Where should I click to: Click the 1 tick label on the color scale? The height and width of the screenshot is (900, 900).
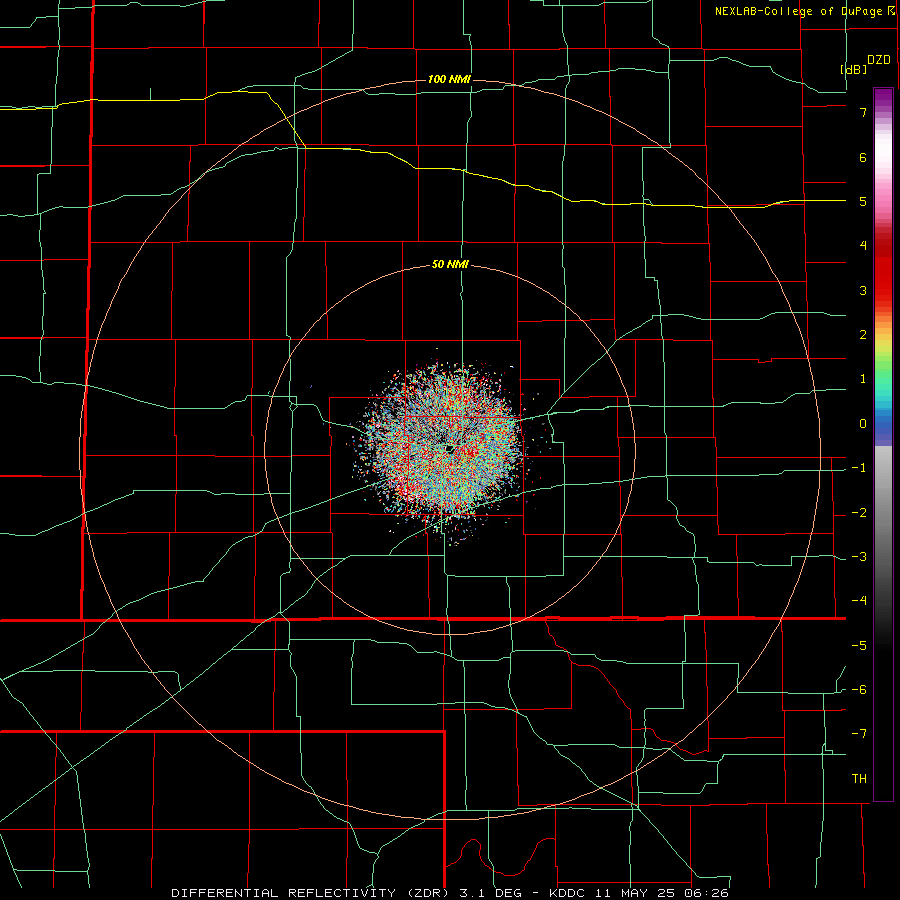point(863,379)
